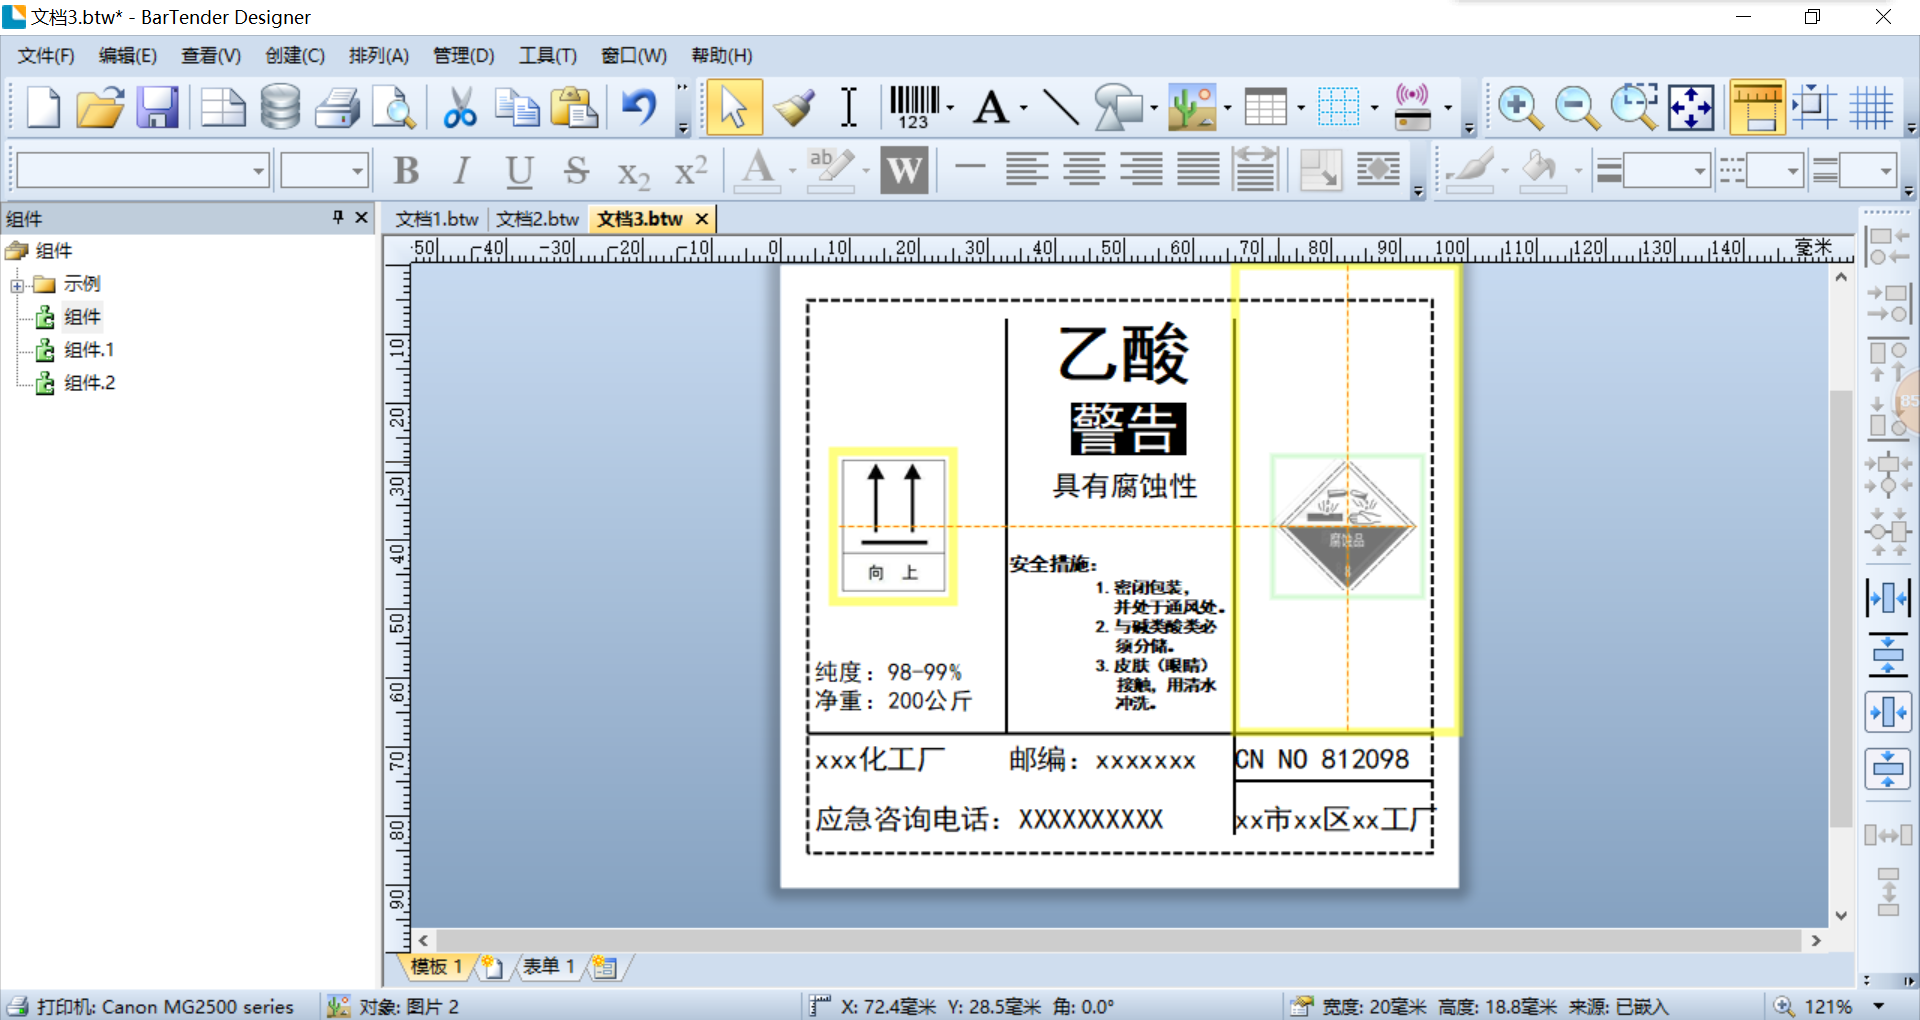
Task: Open the 文件(F) menu
Action: 46,56
